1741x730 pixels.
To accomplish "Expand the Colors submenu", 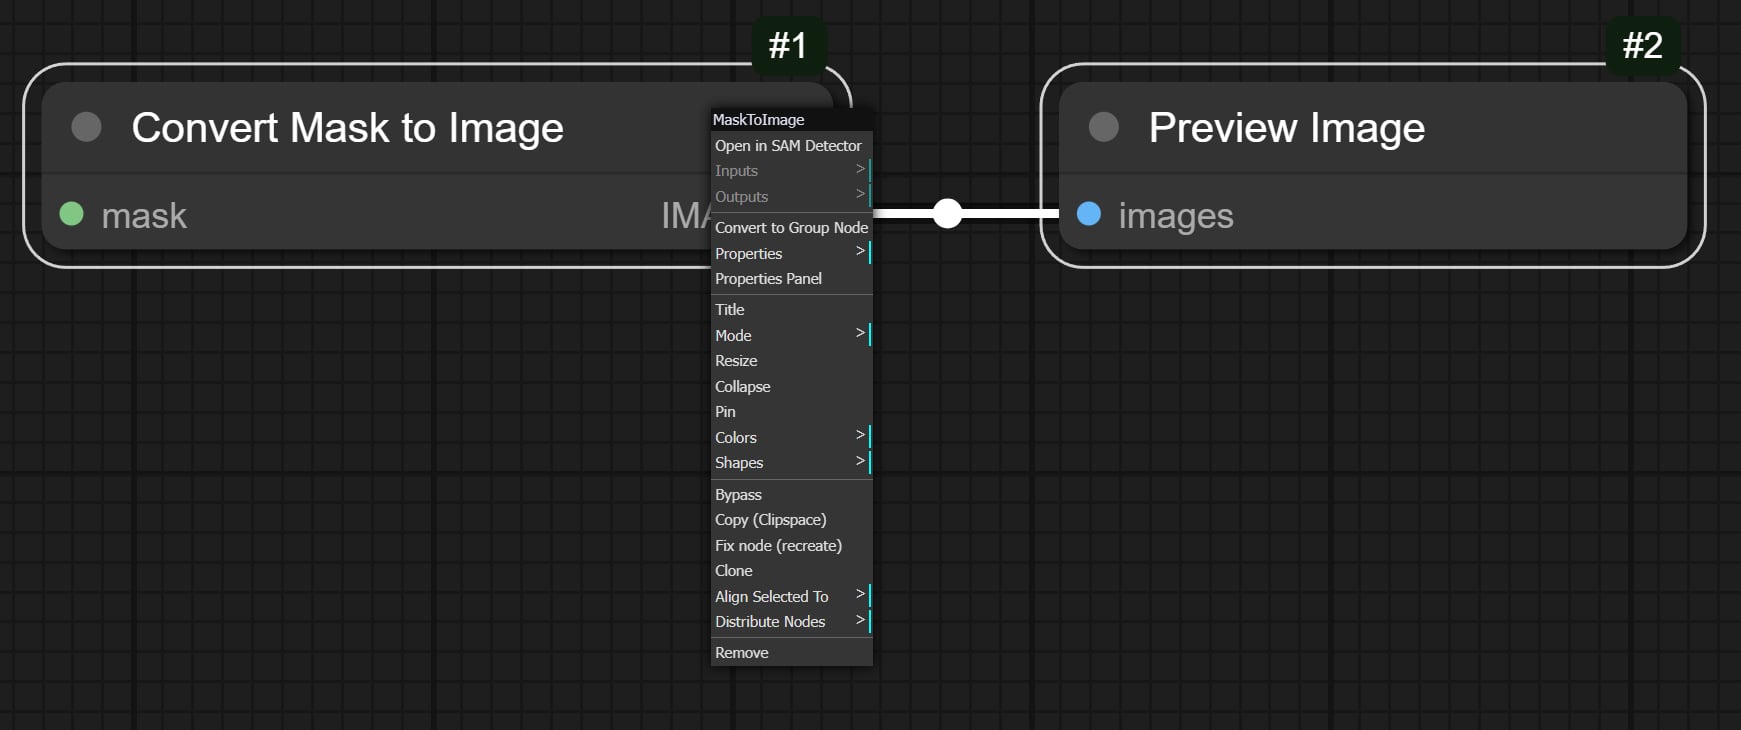I will (x=792, y=438).
